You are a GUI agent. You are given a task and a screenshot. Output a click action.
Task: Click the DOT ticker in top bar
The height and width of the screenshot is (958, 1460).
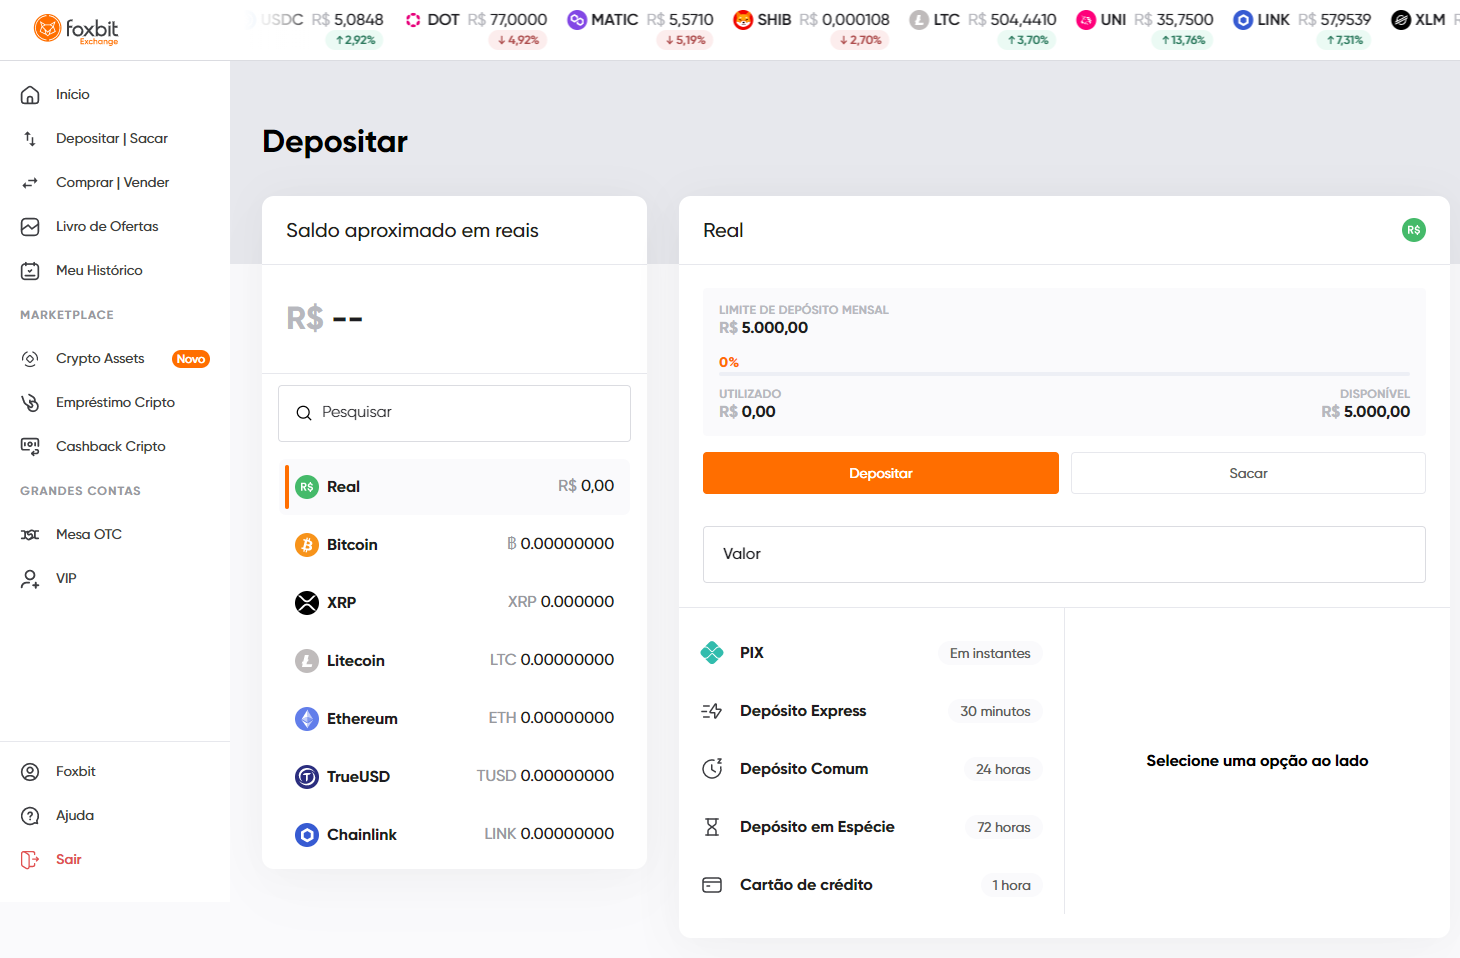point(476,28)
